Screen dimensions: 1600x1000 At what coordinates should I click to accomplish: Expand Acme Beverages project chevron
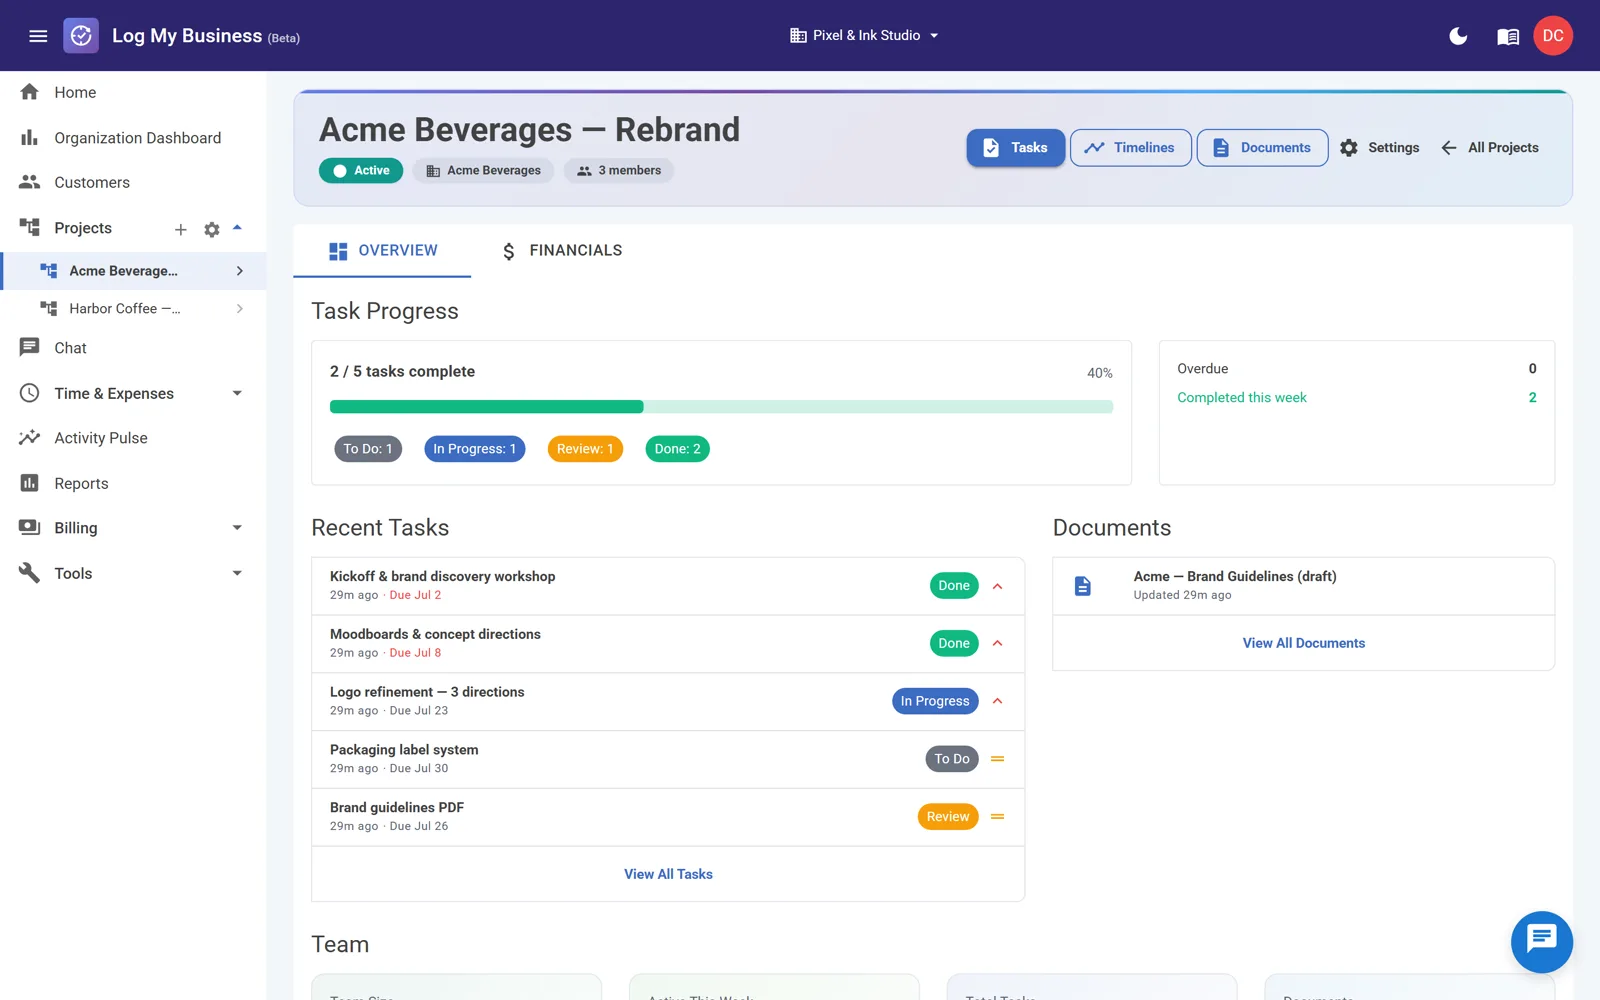(239, 271)
